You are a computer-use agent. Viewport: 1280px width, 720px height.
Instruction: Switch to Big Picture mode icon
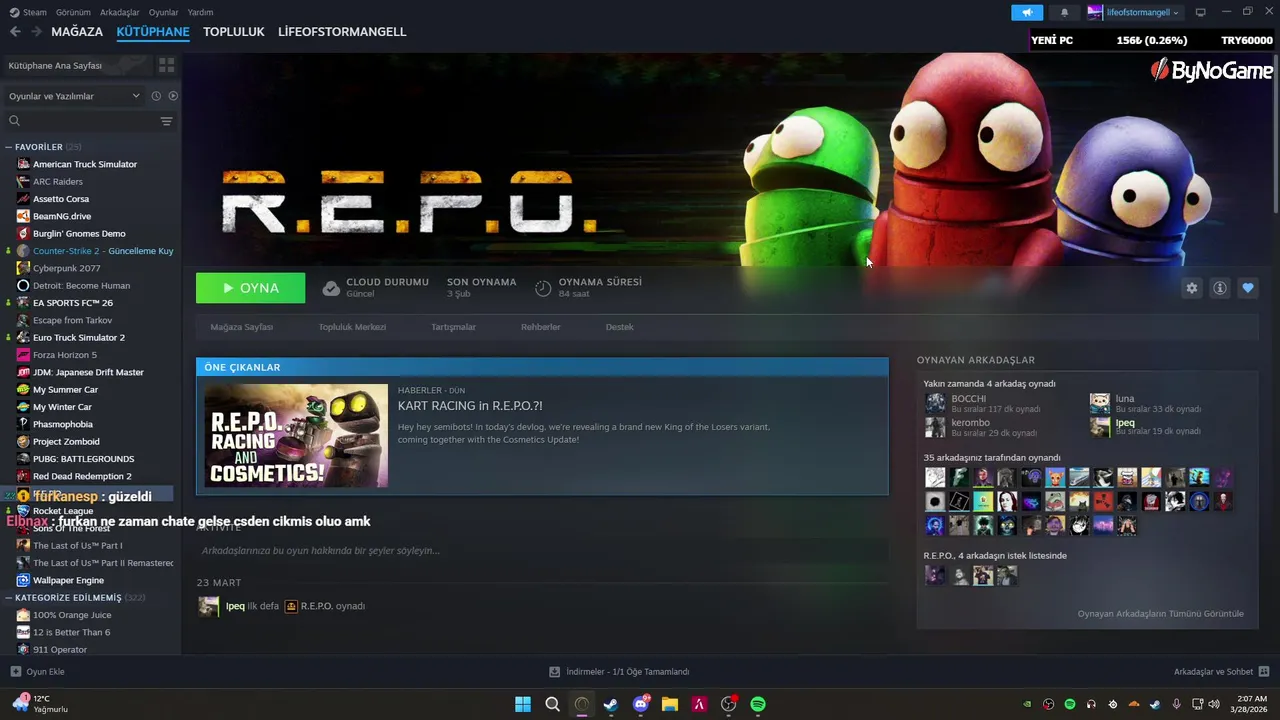1201,12
